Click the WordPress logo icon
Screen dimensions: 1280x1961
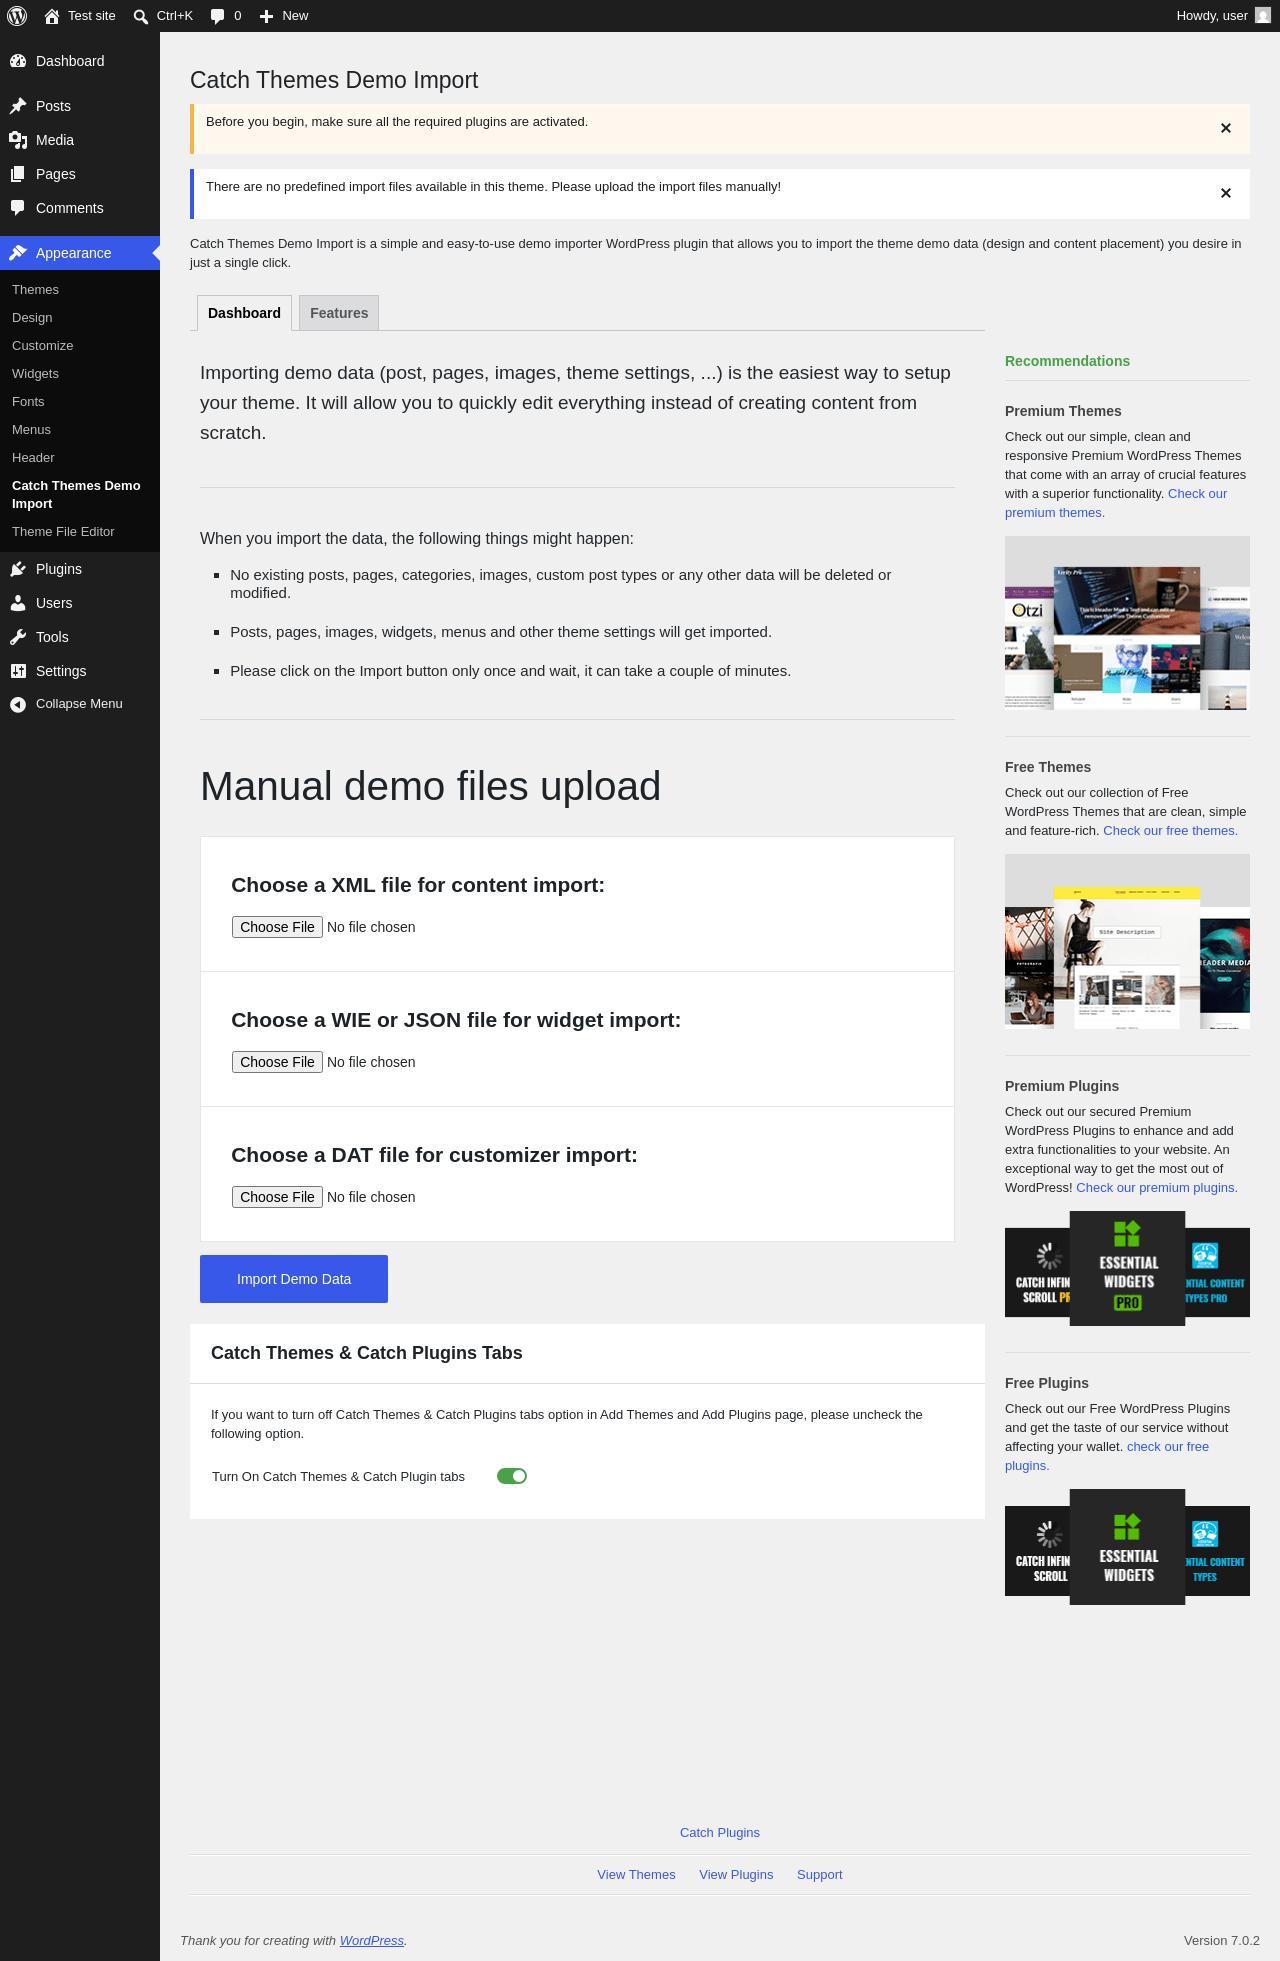click(17, 16)
